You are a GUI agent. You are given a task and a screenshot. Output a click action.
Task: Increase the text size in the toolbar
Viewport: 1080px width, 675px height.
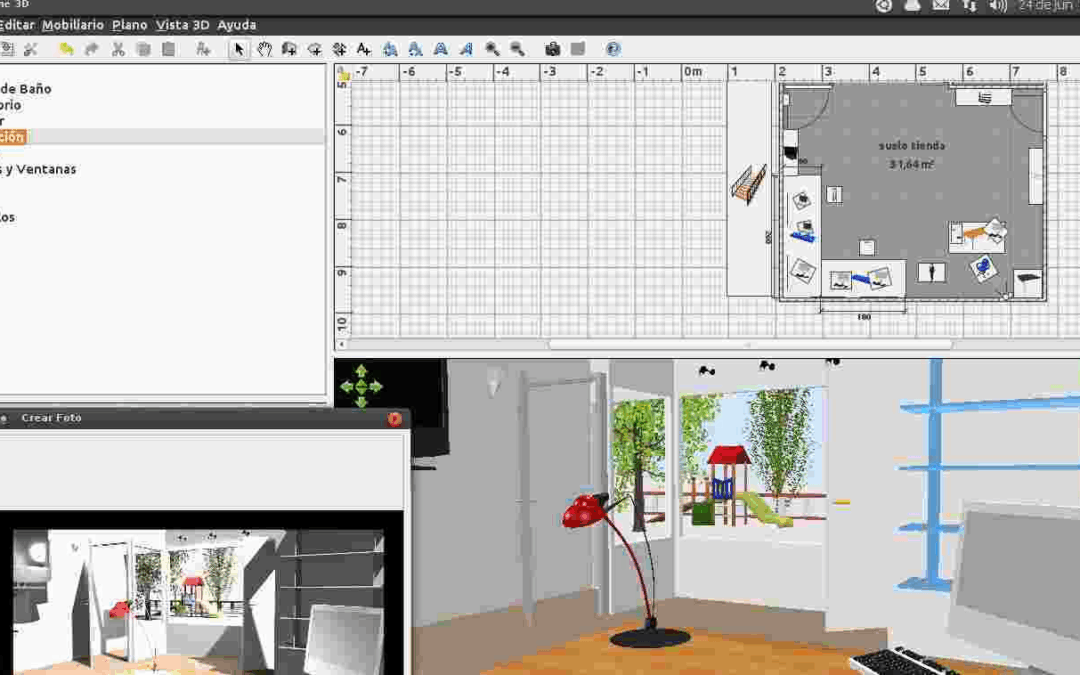click(x=390, y=49)
